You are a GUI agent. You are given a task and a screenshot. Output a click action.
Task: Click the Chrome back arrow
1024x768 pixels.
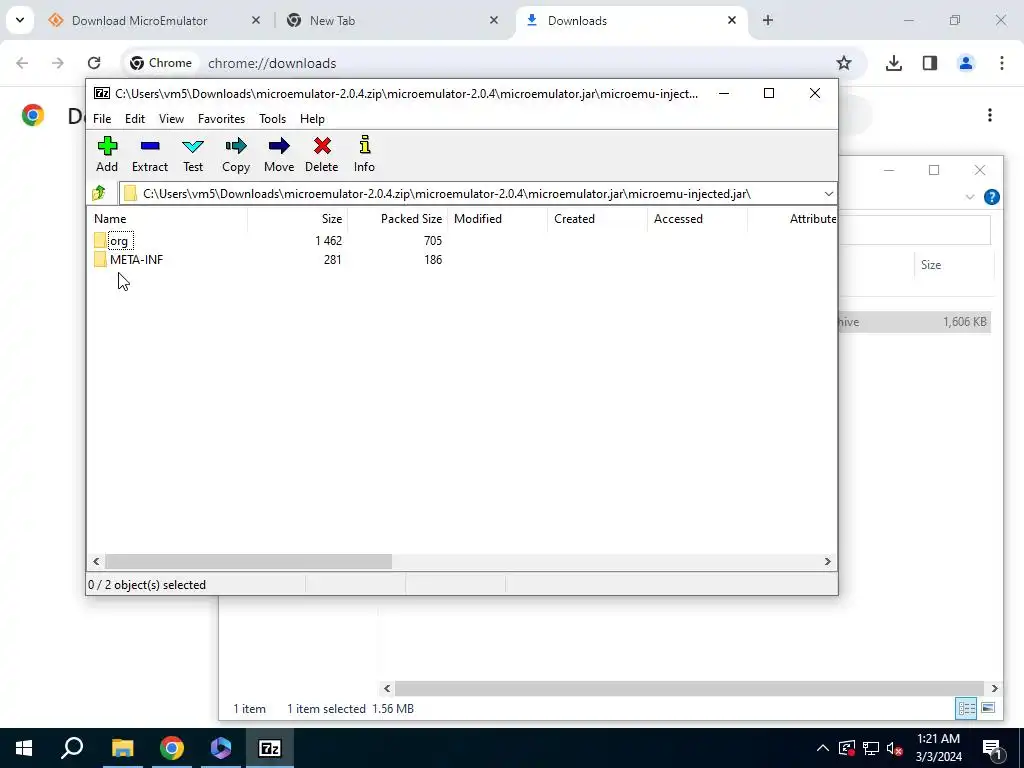22,63
